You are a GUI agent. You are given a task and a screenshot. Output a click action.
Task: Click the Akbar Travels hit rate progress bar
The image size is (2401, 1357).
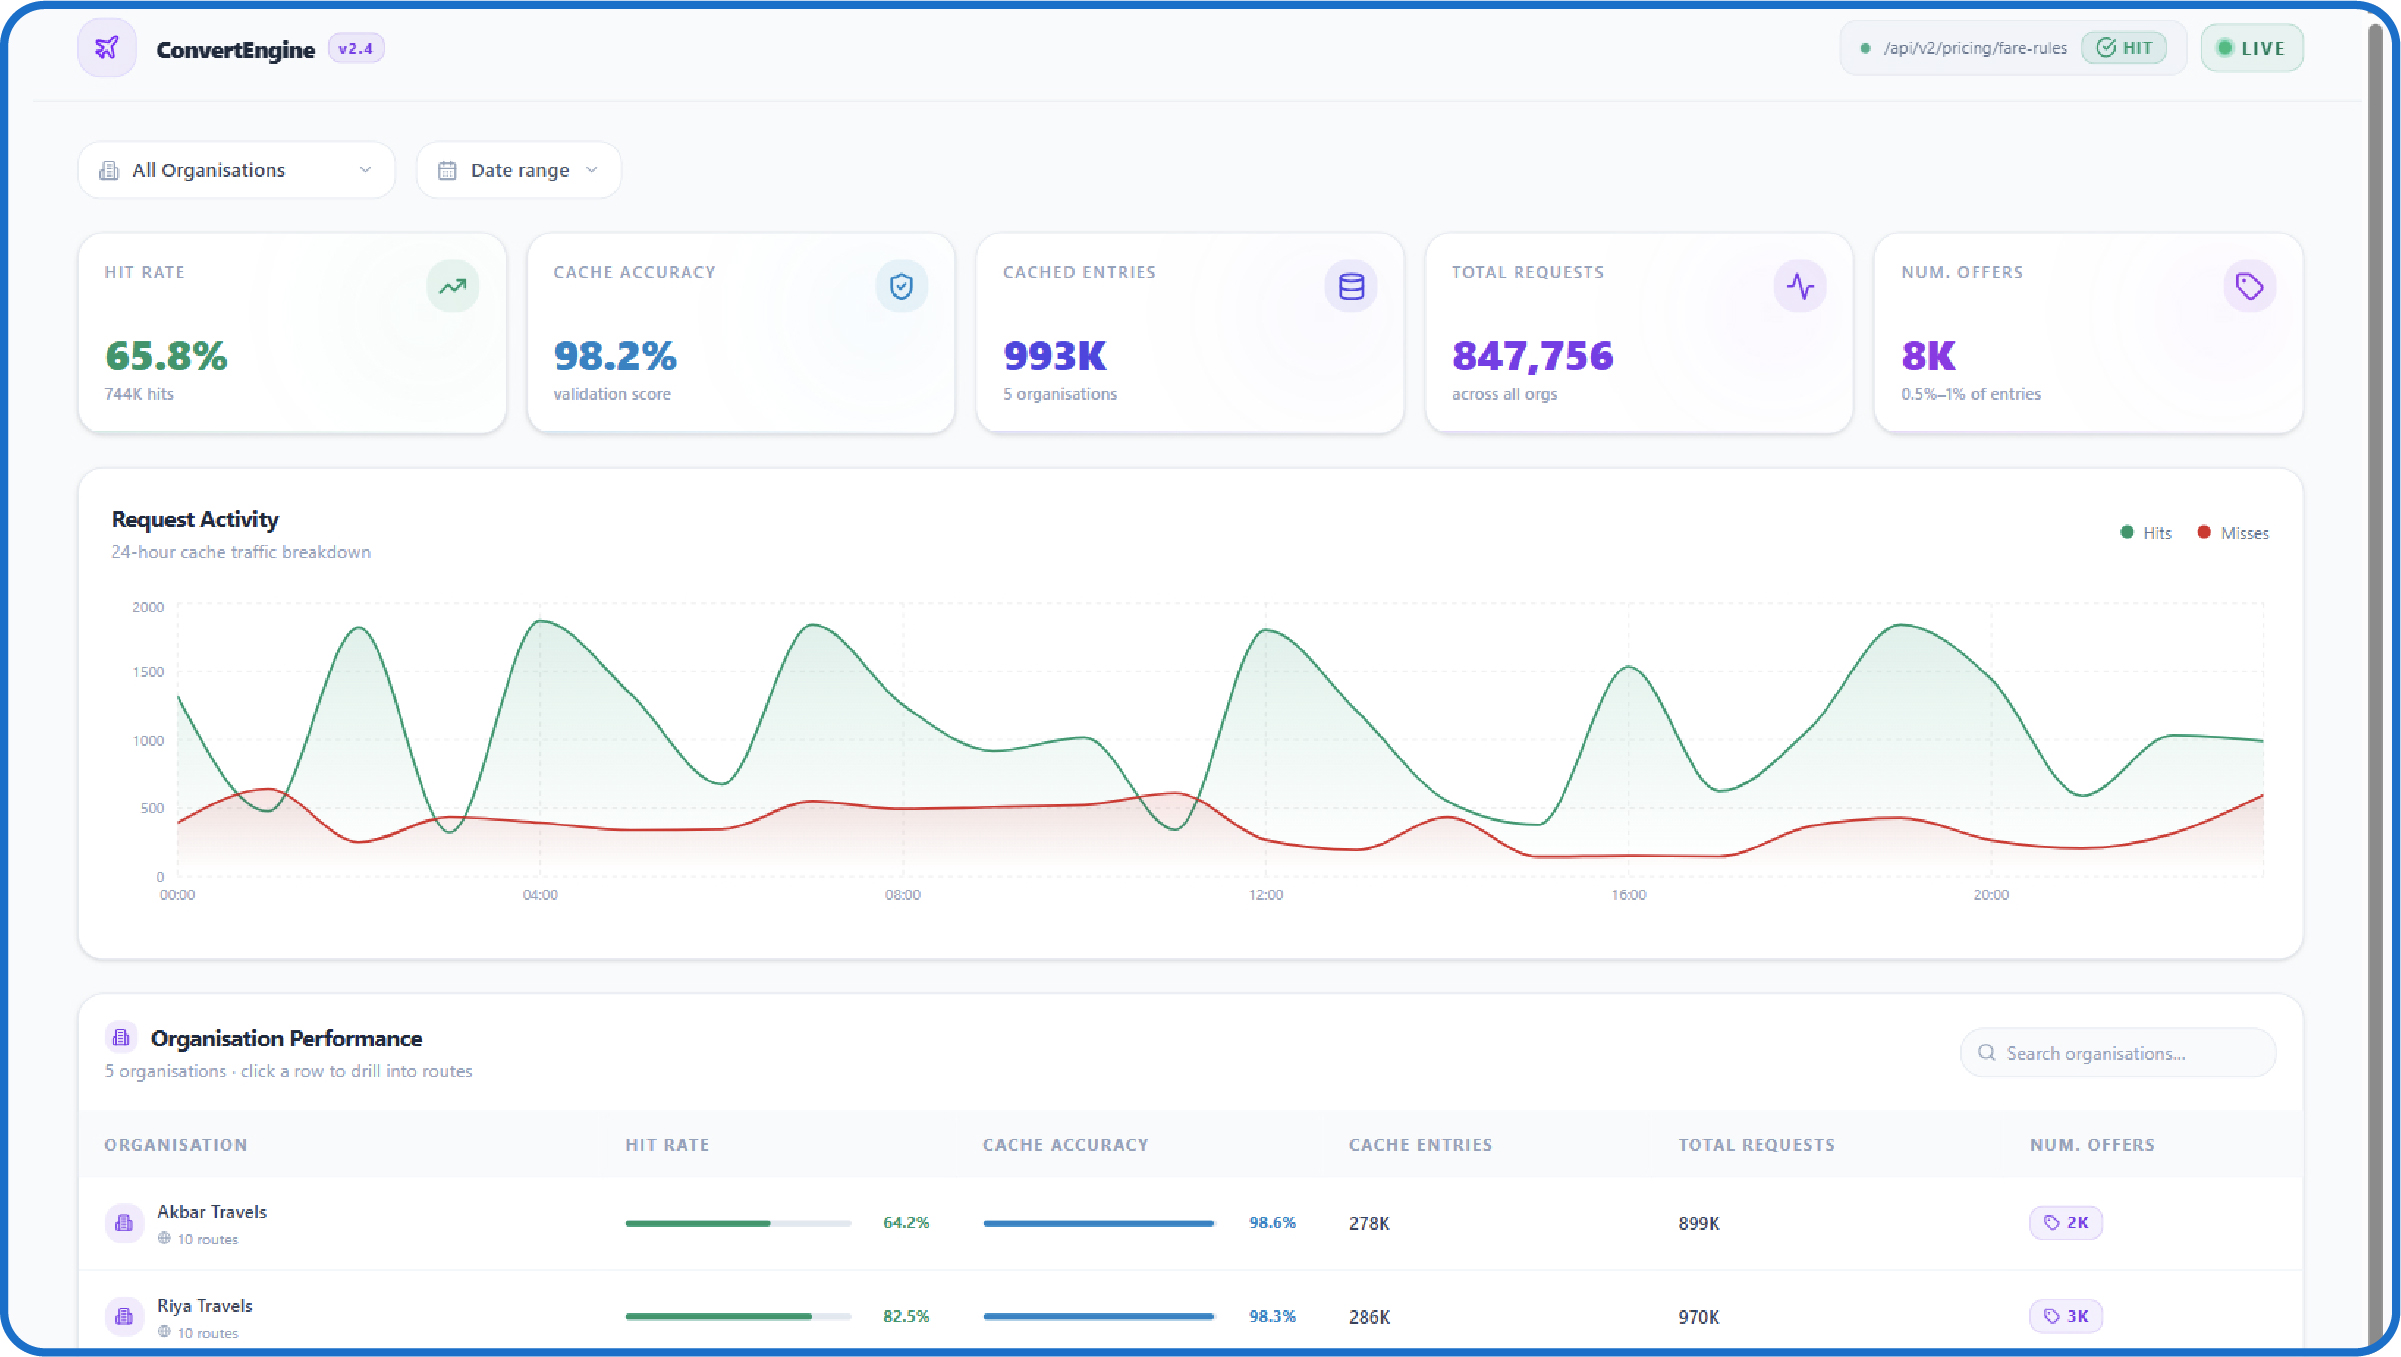738,1223
